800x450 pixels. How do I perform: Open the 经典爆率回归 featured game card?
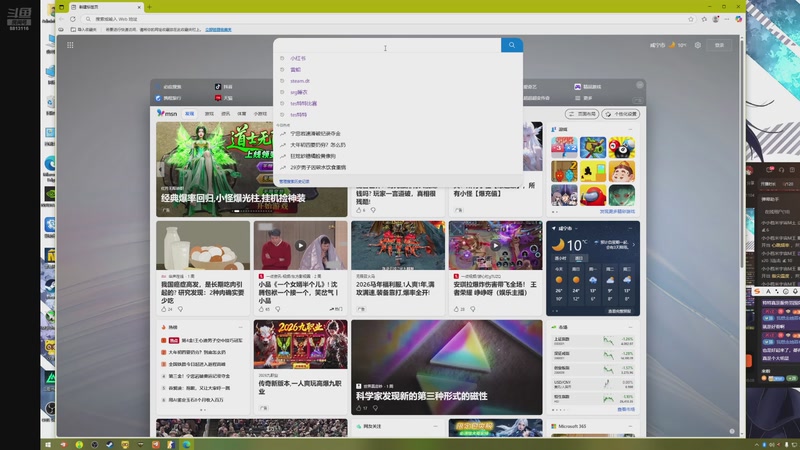[x=252, y=169]
